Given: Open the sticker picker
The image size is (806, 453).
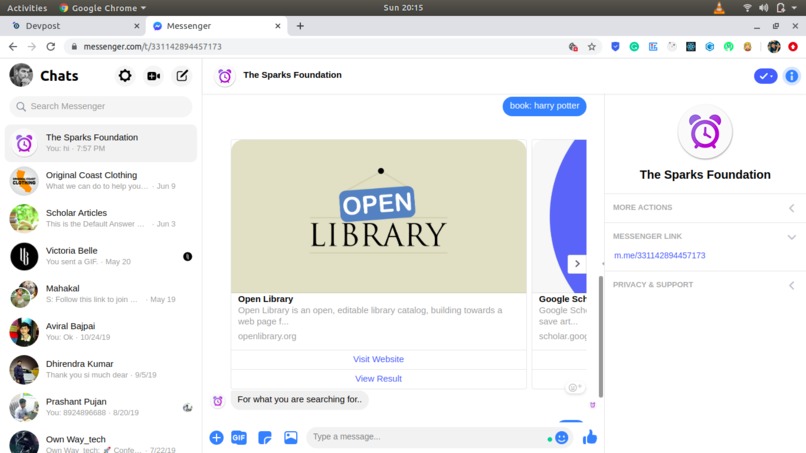Looking at the screenshot, I should click(x=265, y=438).
